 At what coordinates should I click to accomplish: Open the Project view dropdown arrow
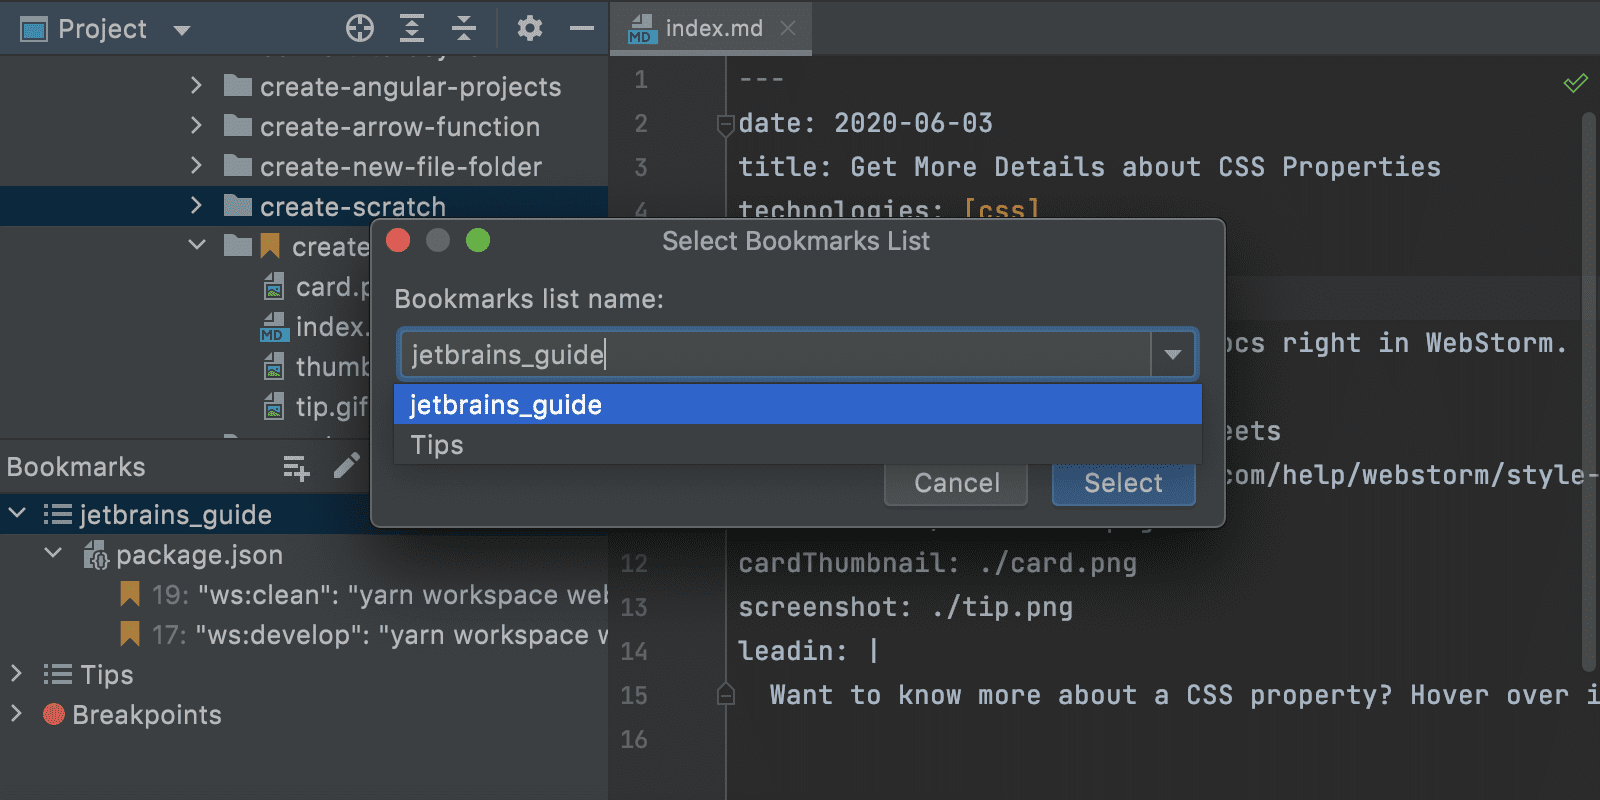pos(182,30)
